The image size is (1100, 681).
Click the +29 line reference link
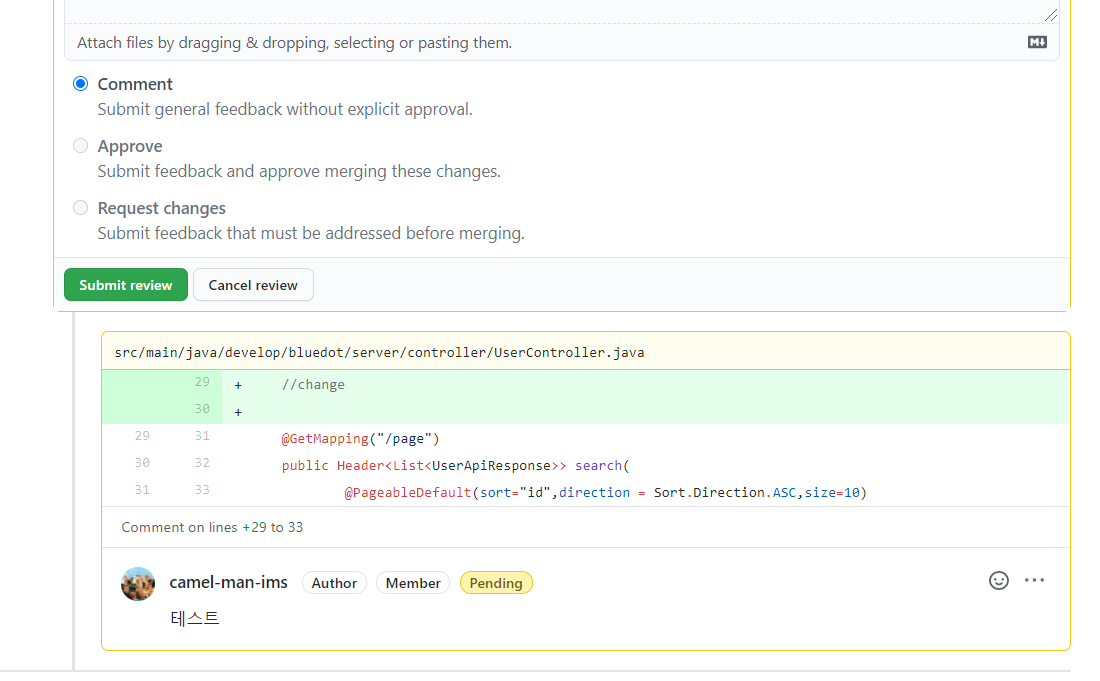tap(250, 526)
